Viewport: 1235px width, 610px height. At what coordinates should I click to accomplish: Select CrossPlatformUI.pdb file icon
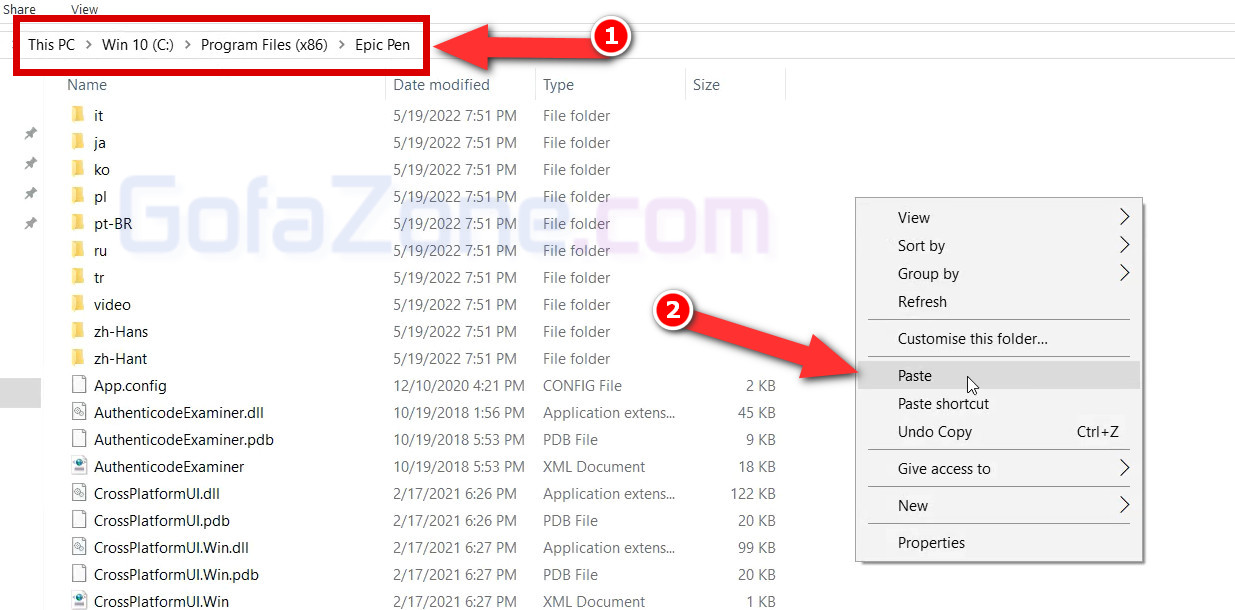(x=79, y=520)
